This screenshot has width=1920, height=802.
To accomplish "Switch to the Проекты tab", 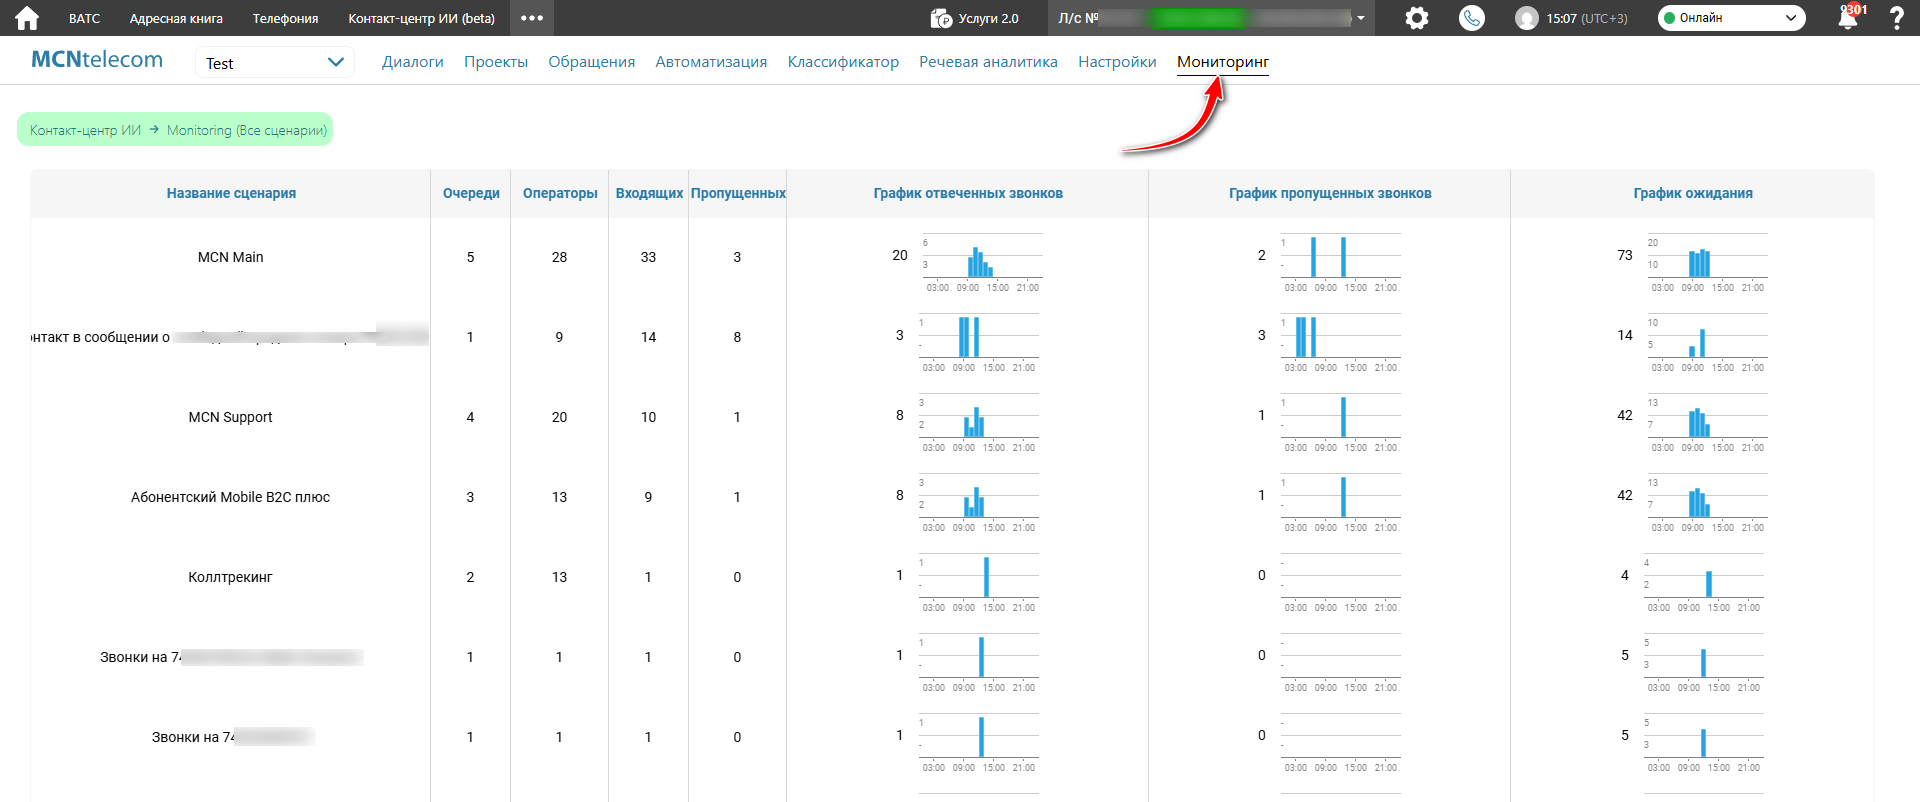I will click(496, 62).
